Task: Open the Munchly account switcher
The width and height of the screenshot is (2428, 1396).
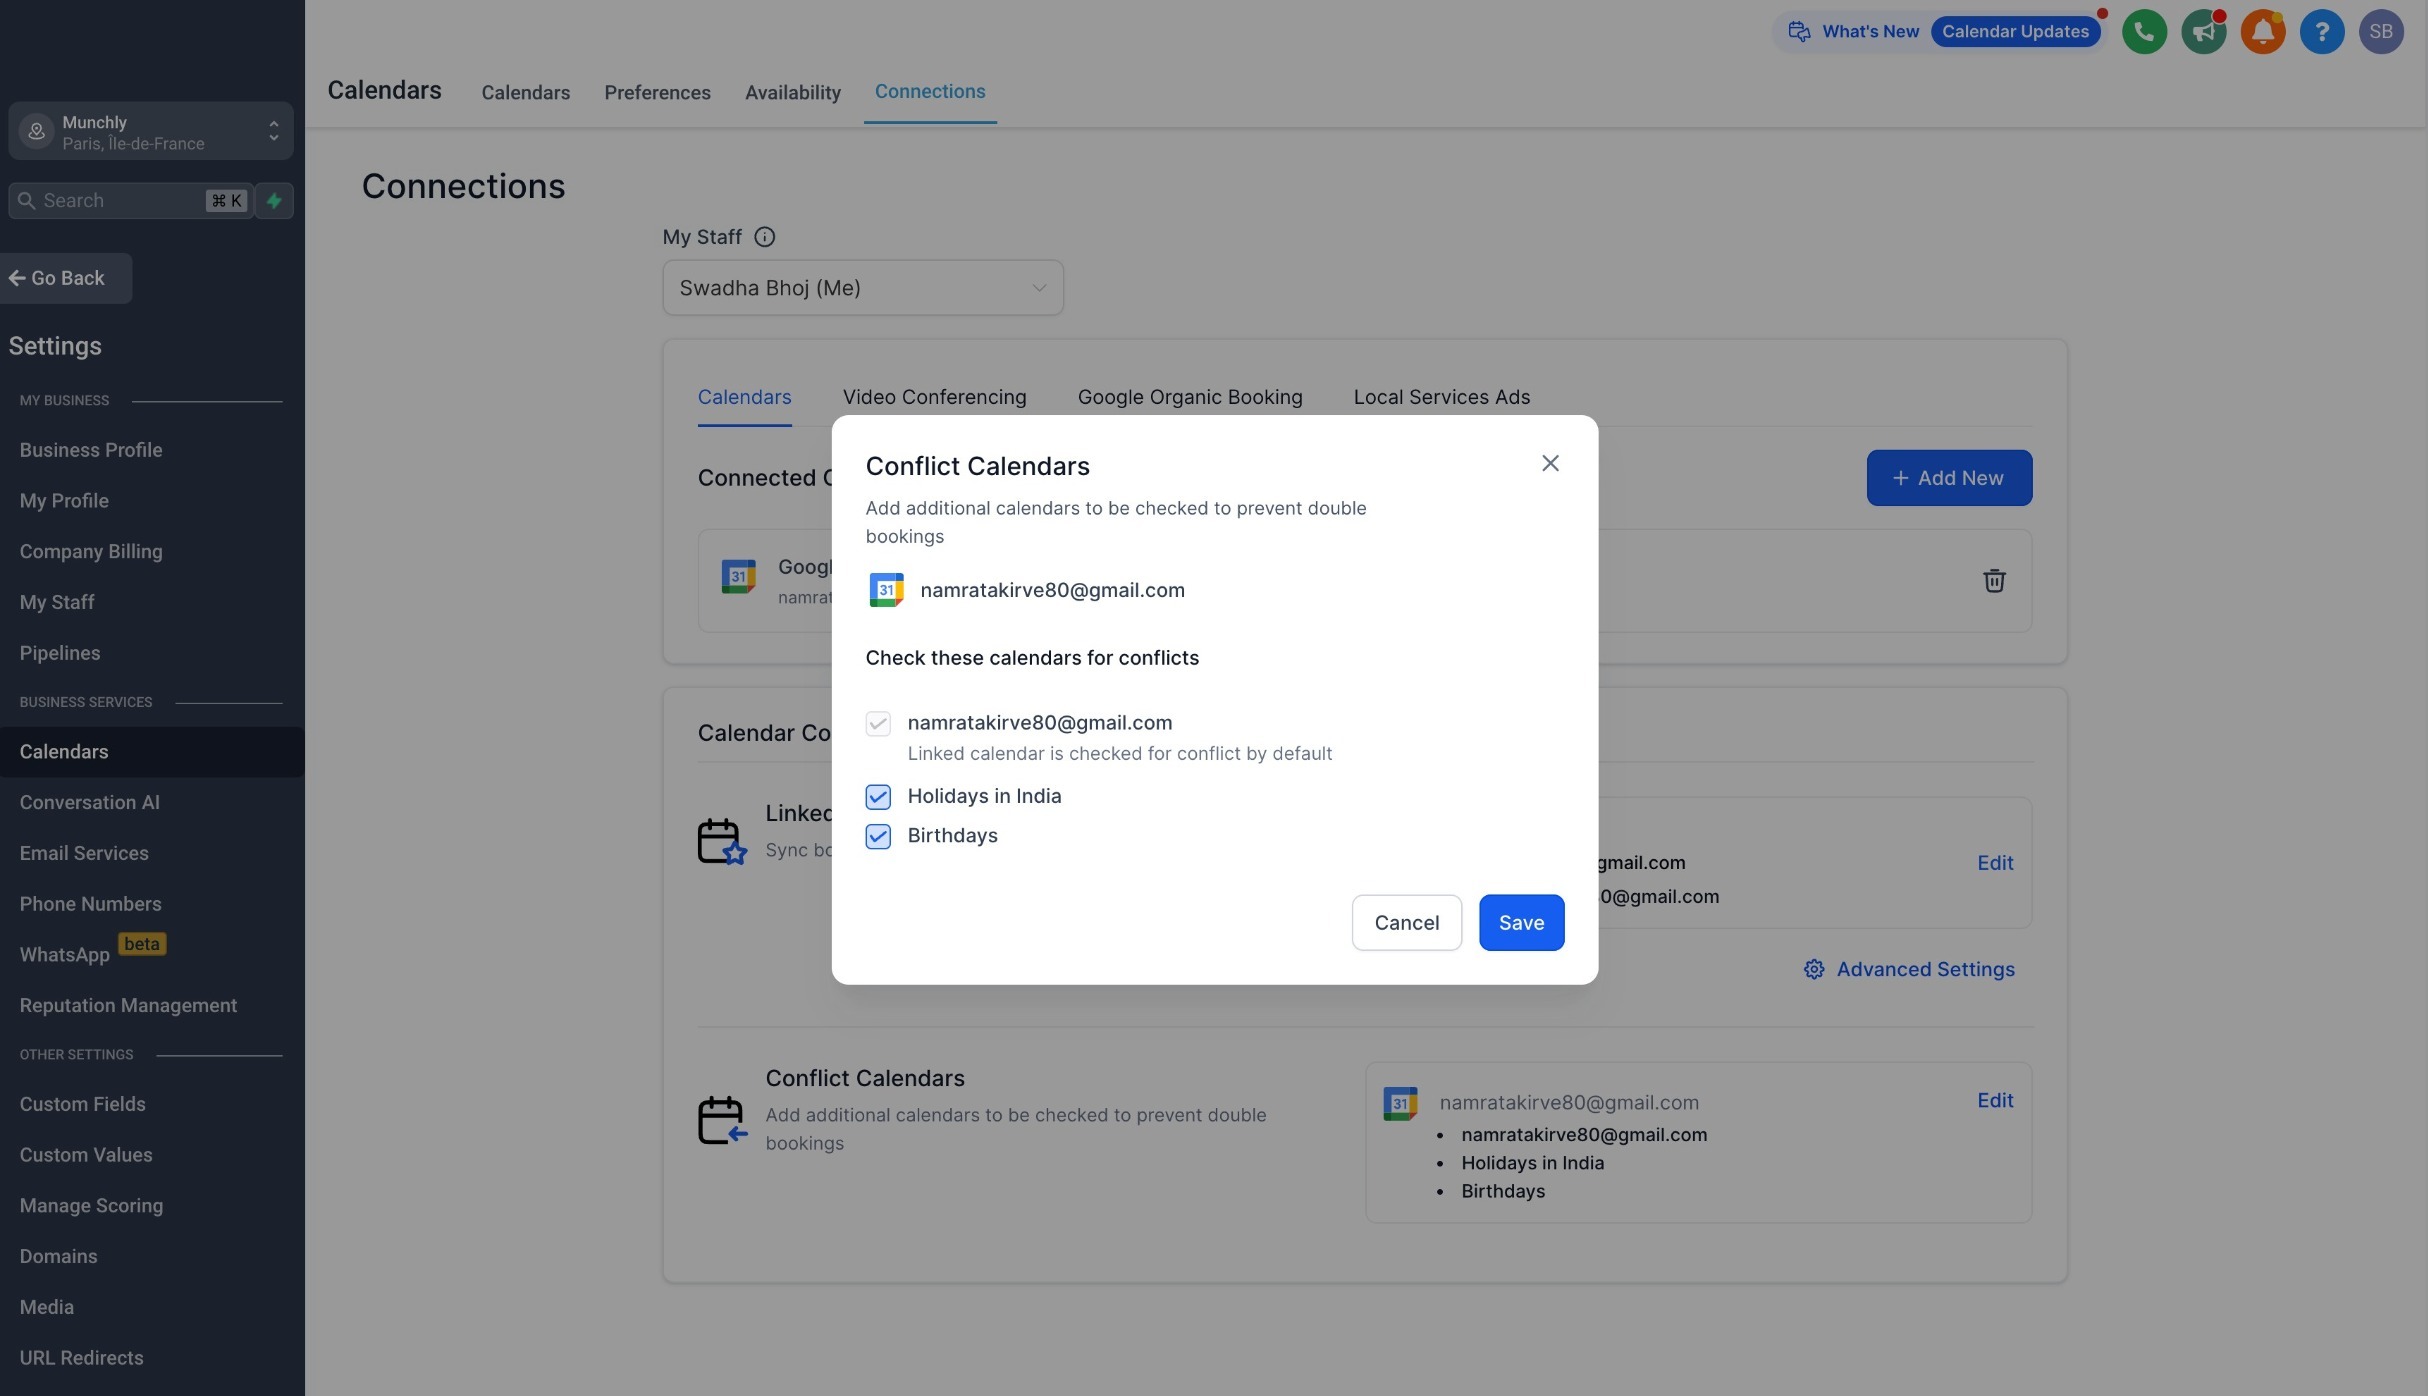Action: pos(151,131)
